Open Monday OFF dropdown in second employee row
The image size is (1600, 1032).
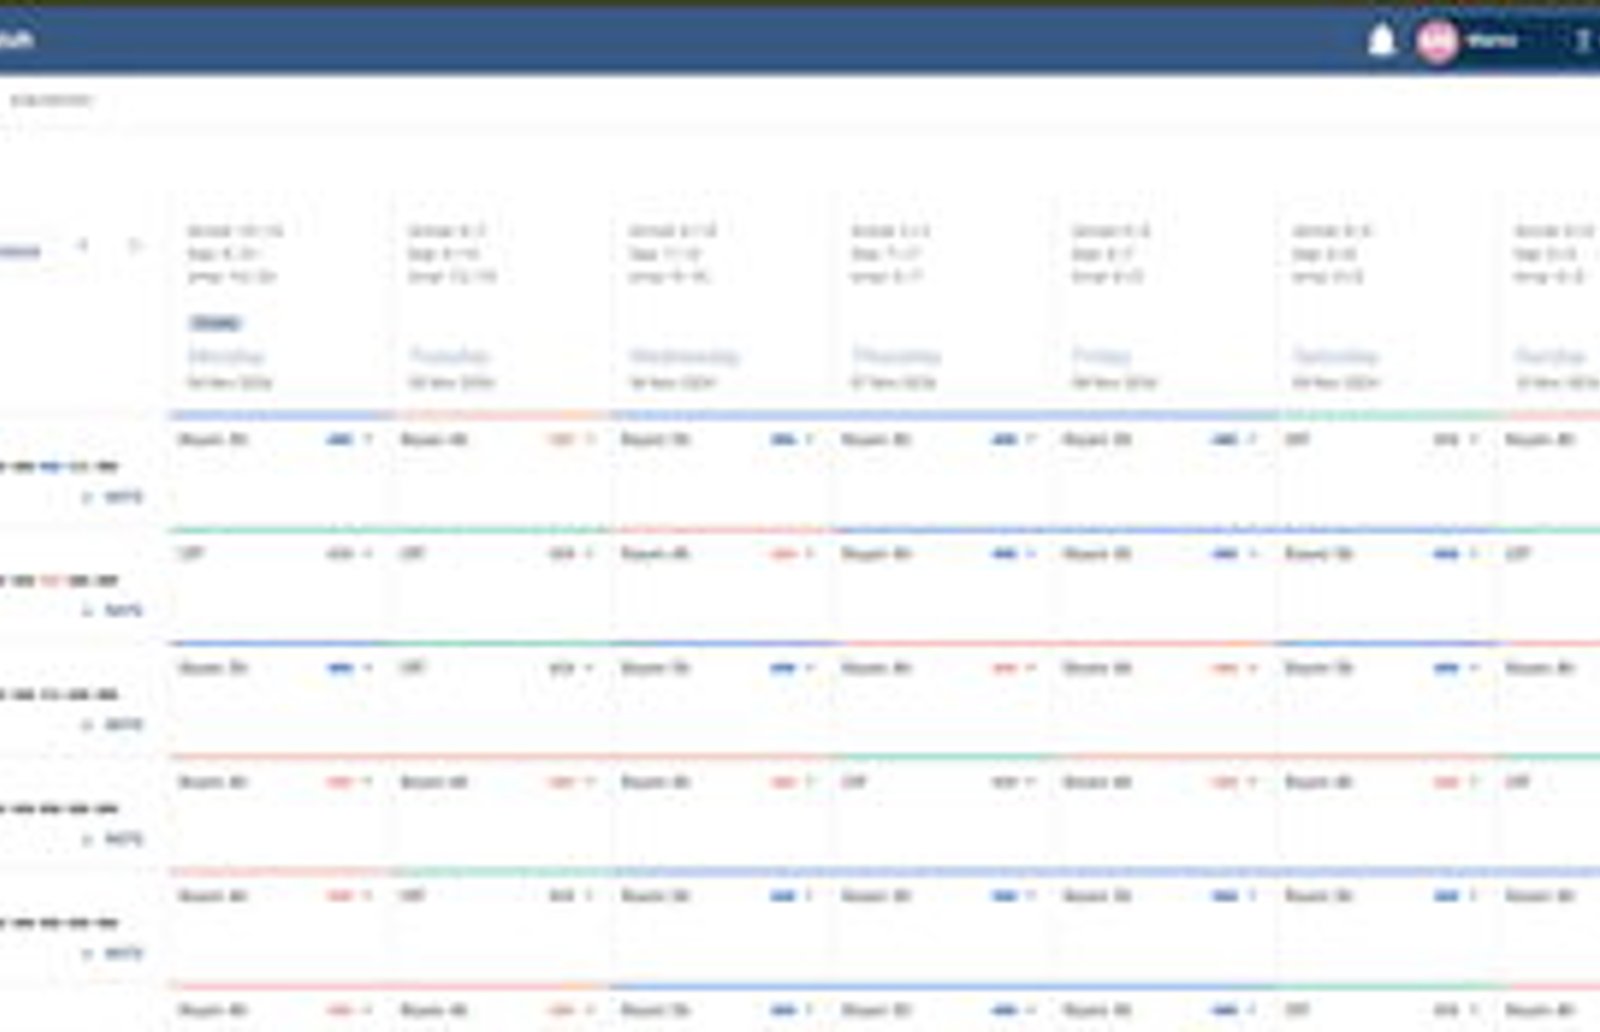tap(369, 553)
